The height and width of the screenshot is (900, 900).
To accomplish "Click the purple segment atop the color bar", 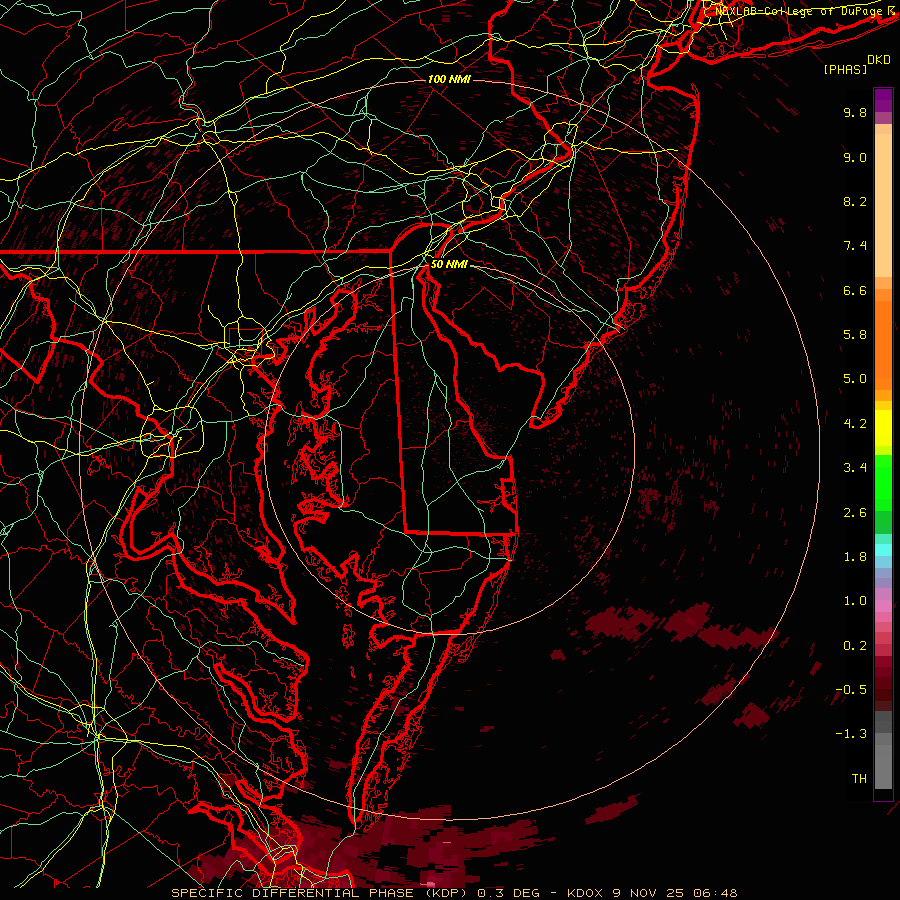I will [883, 100].
